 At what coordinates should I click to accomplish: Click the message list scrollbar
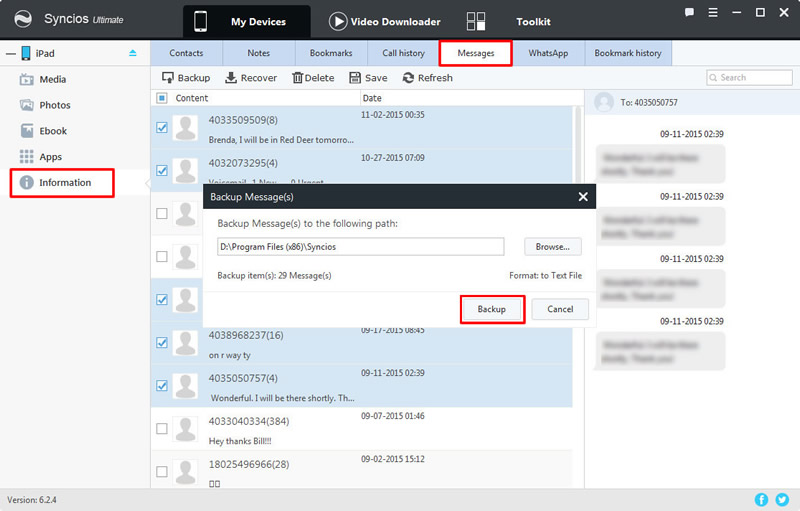click(578, 144)
